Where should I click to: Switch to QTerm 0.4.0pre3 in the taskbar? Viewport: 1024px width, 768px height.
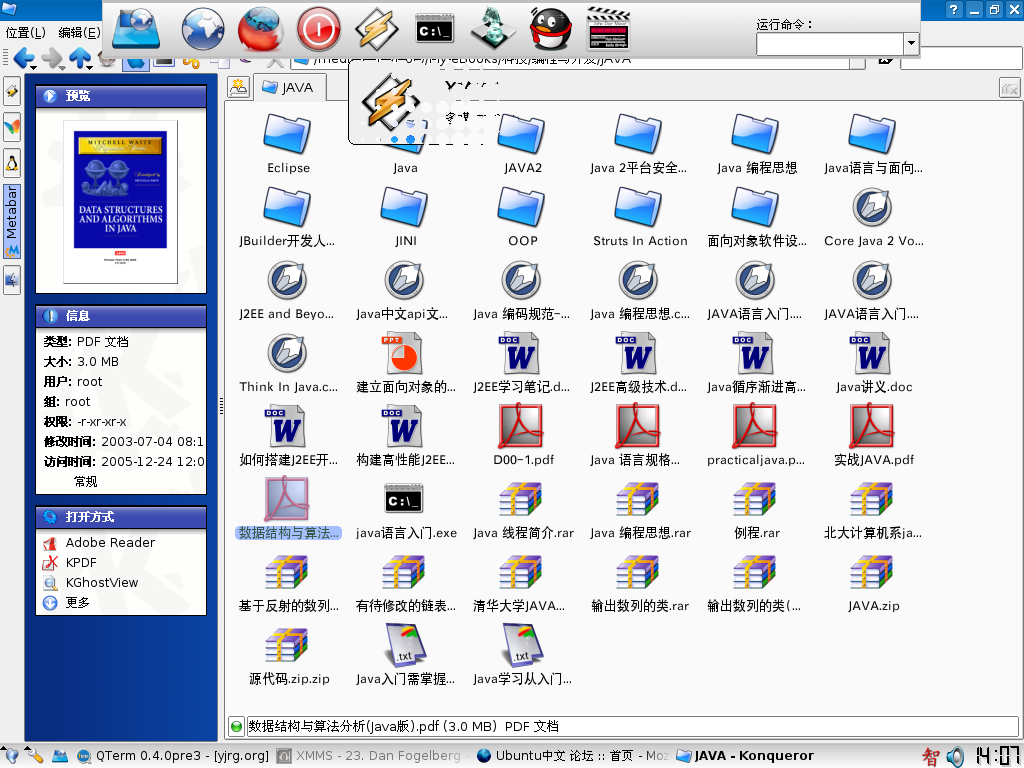tap(174, 756)
